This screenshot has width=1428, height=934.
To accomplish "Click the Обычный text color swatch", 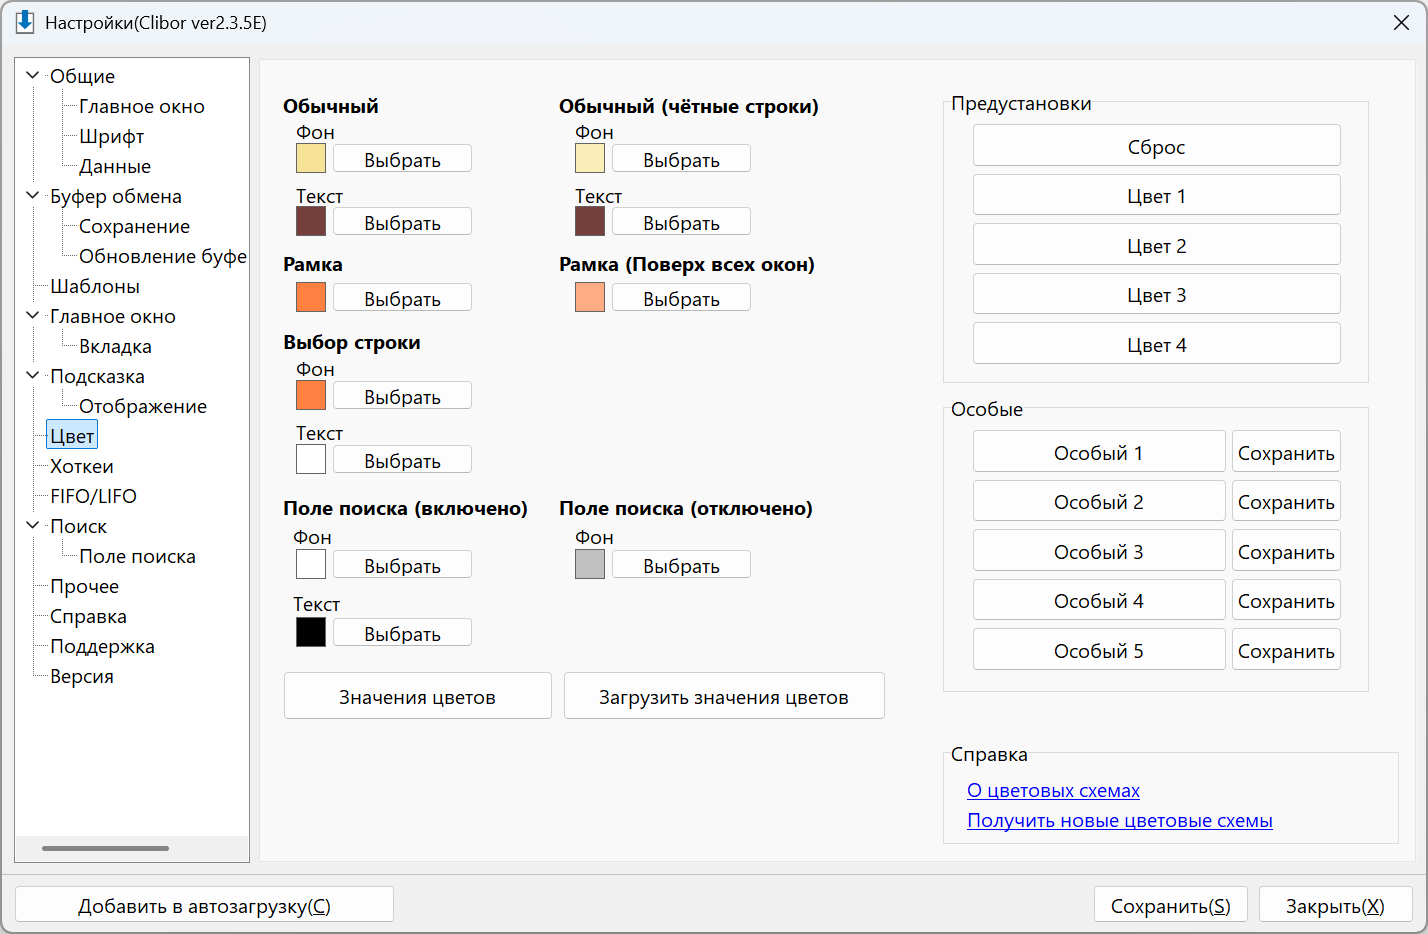I will [x=311, y=221].
